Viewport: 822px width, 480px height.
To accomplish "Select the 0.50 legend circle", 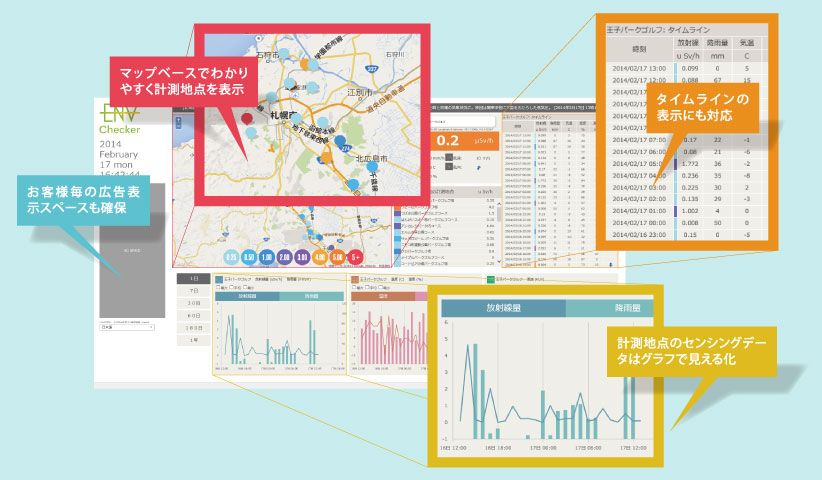I will click(x=249, y=257).
